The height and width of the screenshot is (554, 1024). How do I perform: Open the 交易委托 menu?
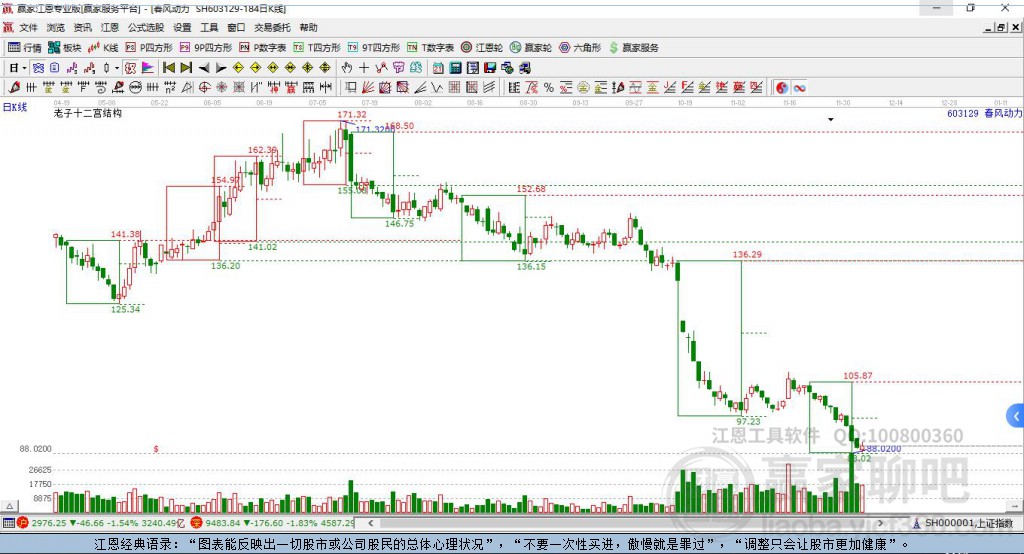[272, 27]
